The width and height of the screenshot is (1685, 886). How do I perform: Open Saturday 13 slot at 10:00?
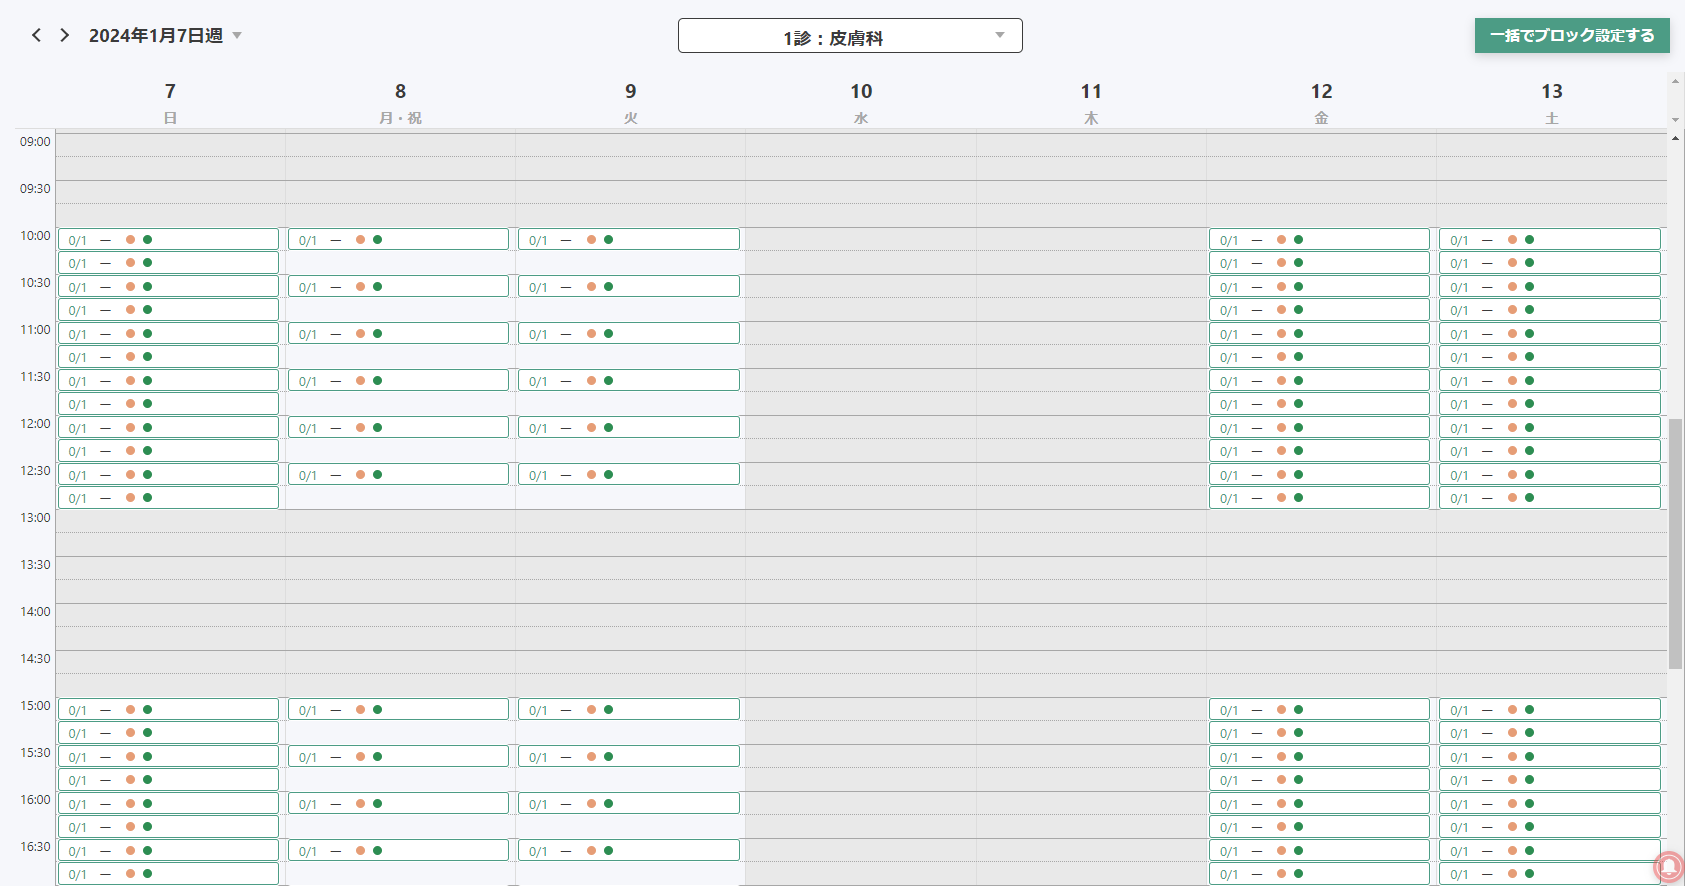pyautogui.click(x=1550, y=239)
